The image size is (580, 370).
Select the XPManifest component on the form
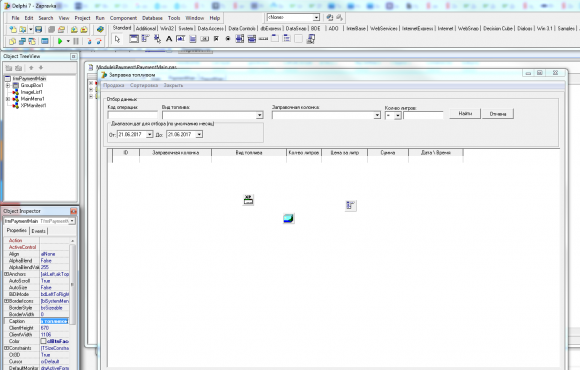248,199
